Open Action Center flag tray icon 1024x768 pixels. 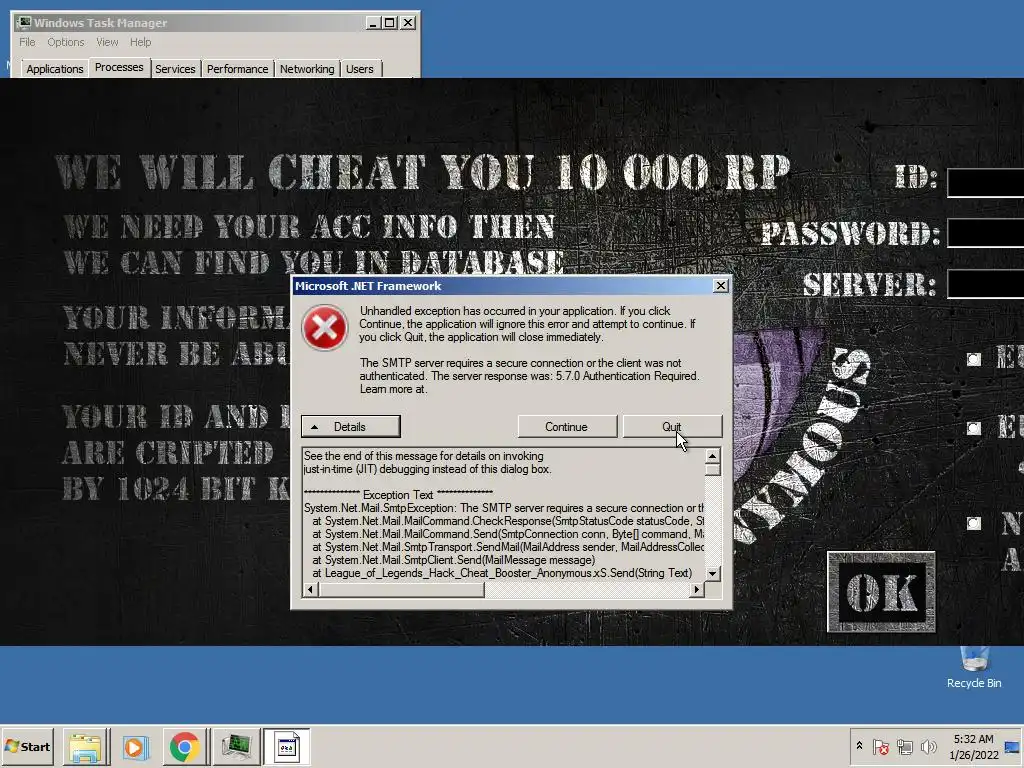tap(881, 746)
